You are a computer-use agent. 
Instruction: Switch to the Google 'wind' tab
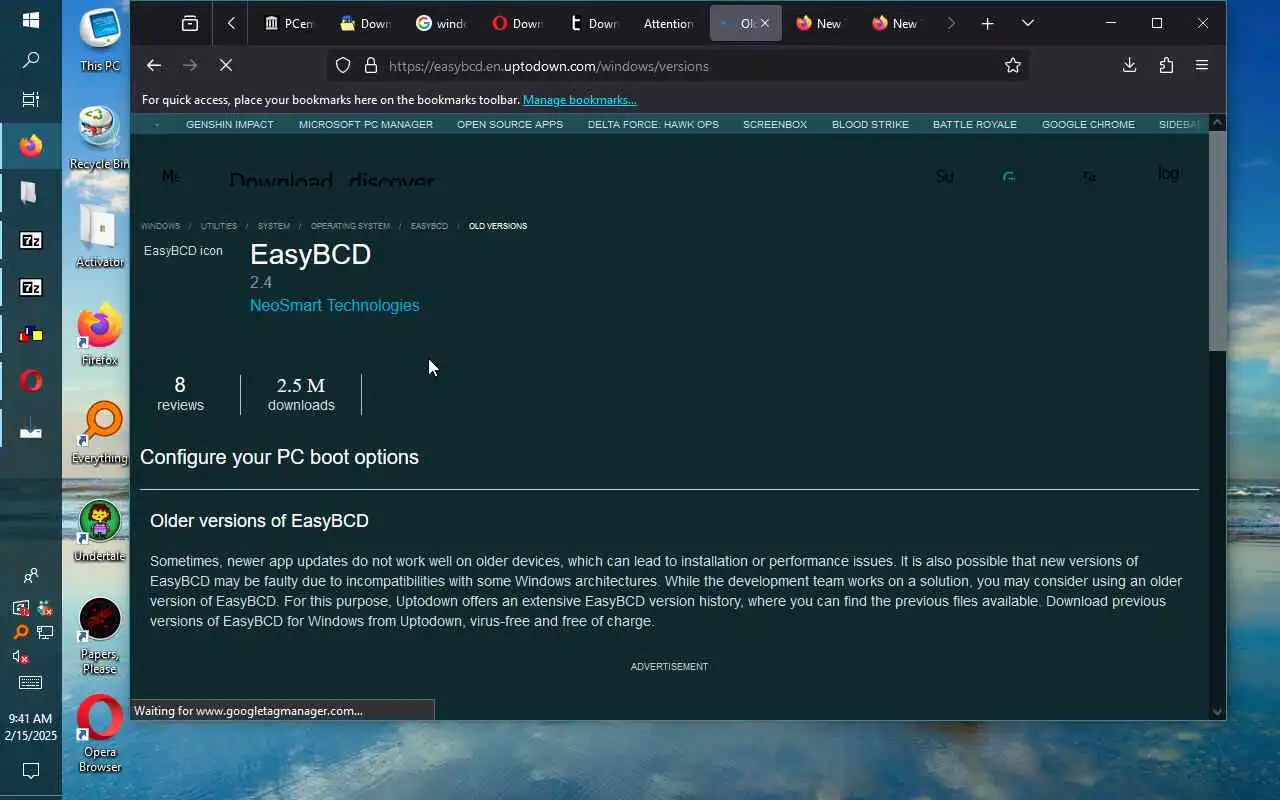click(441, 23)
